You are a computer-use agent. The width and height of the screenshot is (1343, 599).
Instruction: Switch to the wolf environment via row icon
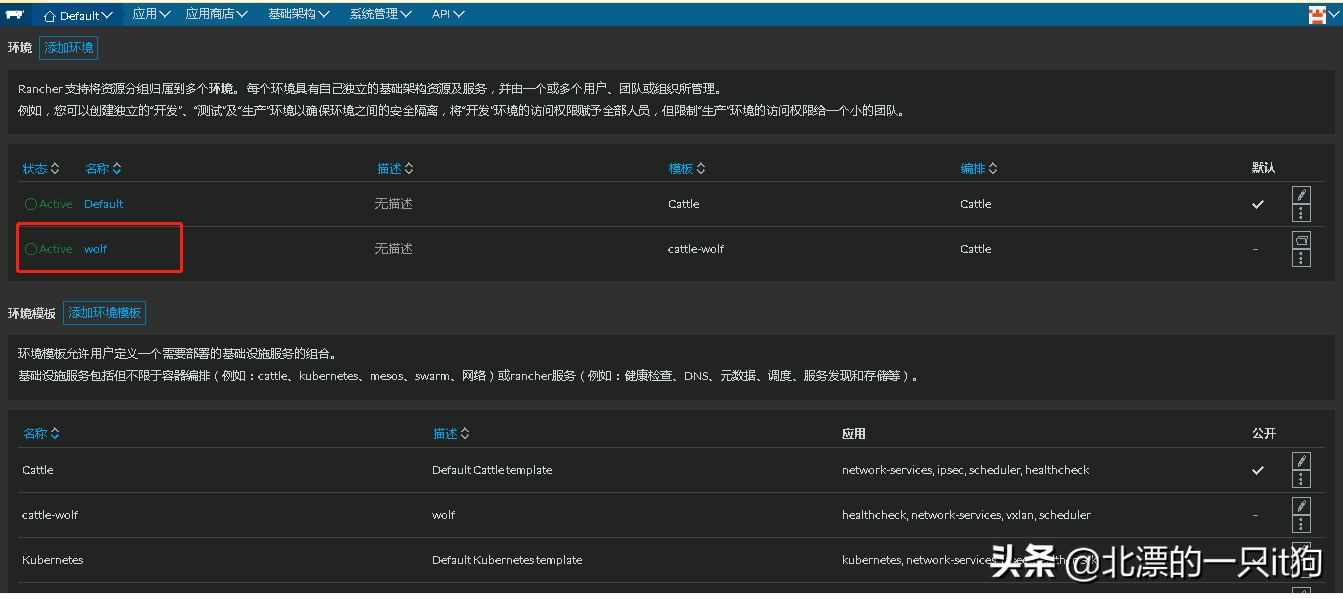point(1300,240)
